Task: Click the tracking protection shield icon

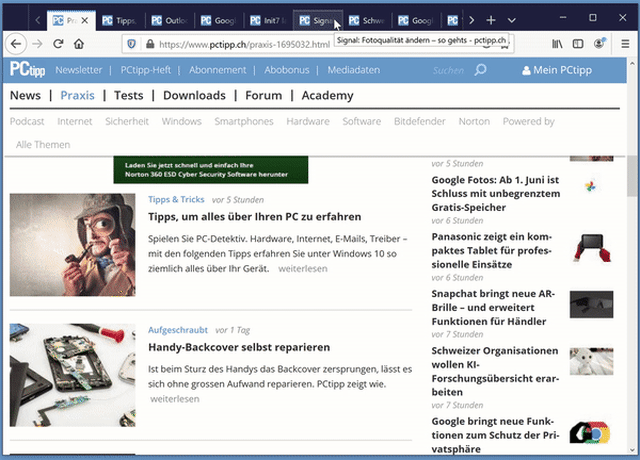Action: coord(131,45)
